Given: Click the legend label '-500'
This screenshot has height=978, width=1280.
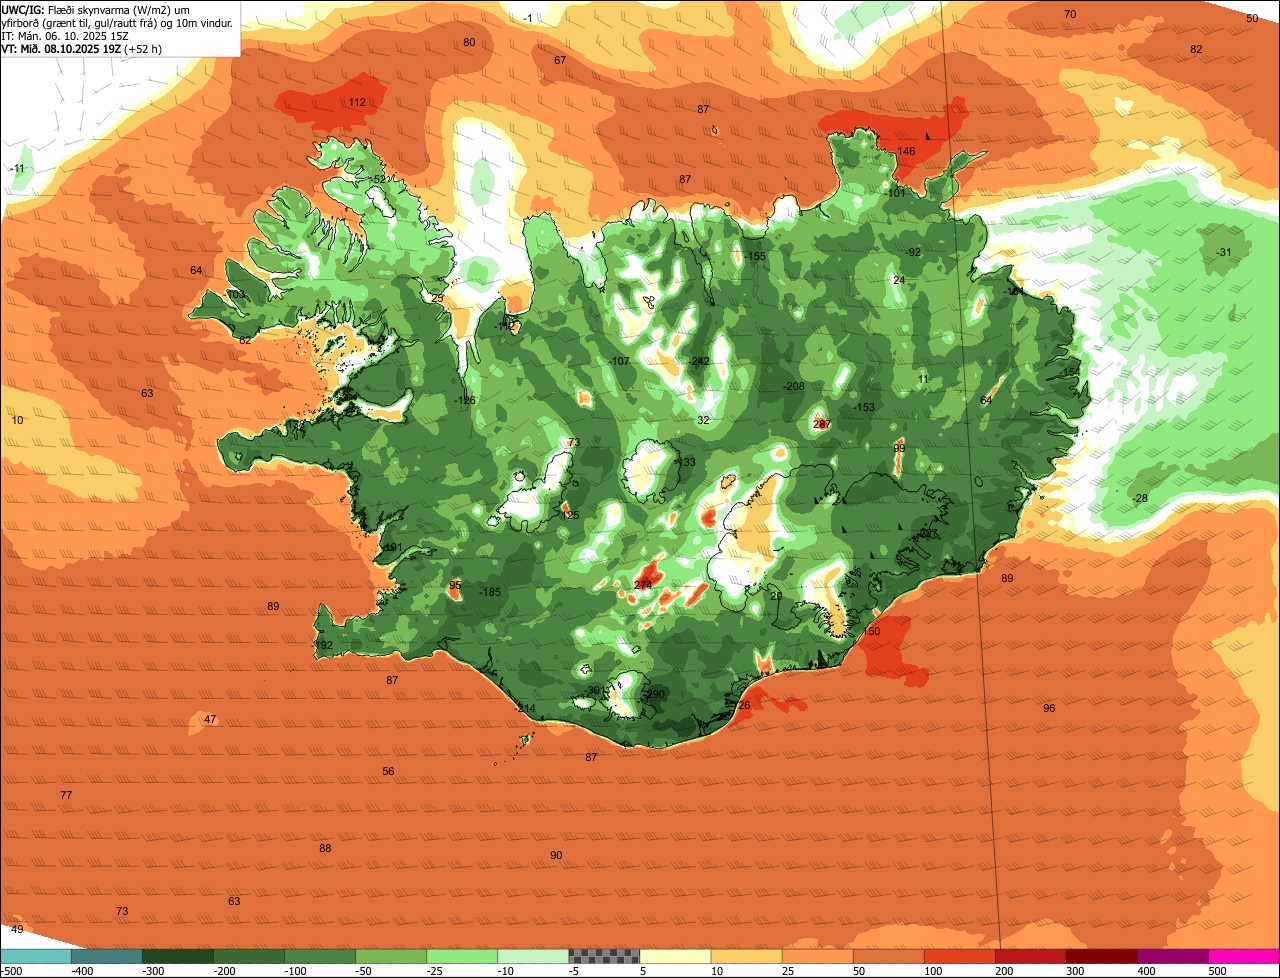Looking at the screenshot, I should coord(10,971).
